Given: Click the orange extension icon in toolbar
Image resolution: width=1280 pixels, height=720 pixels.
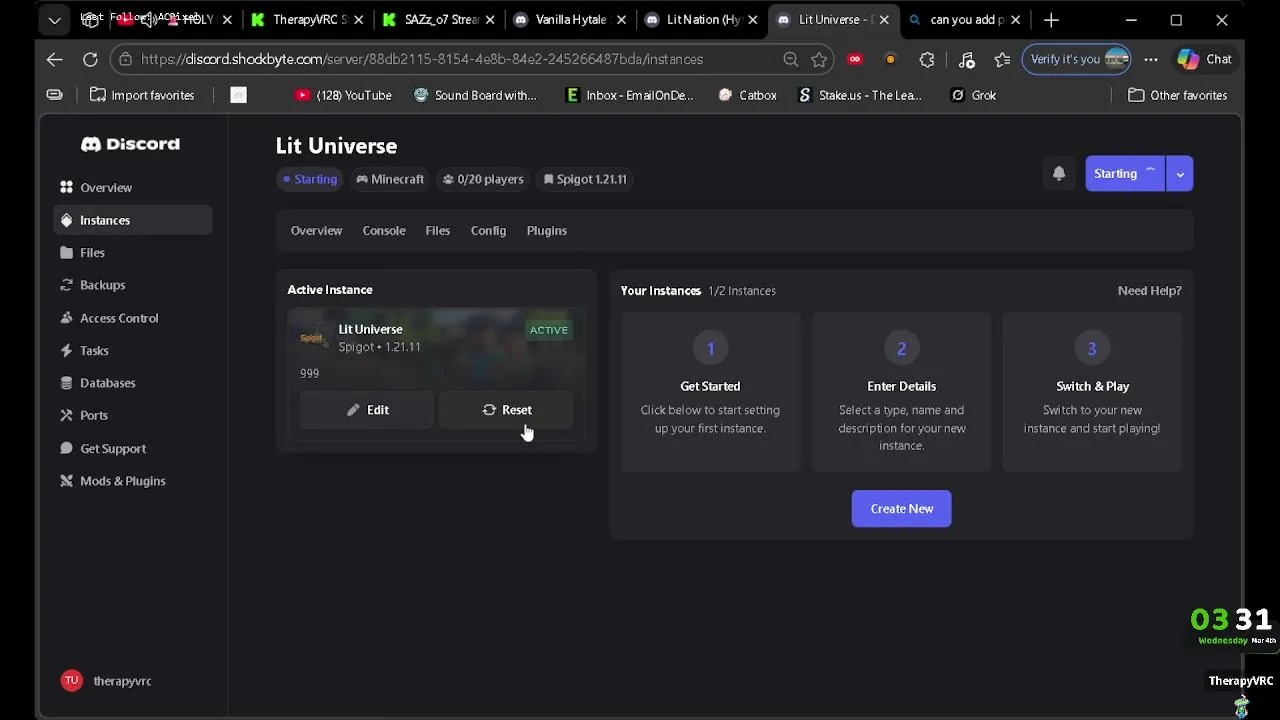Looking at the screenshot, I should [890, 59].
